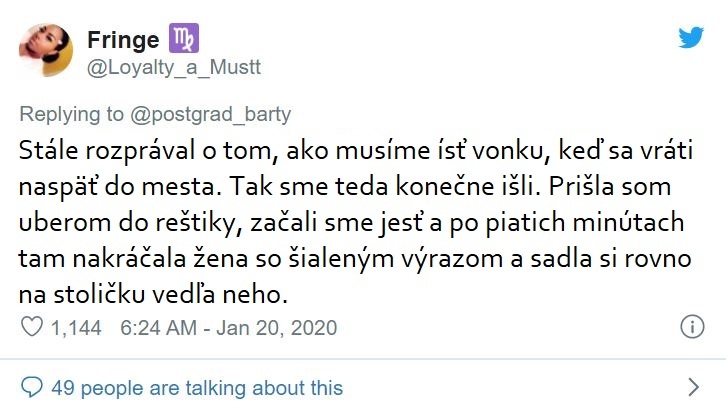
Task: Expand the conversation with the right chevron
Action: (x=694, y=387)
